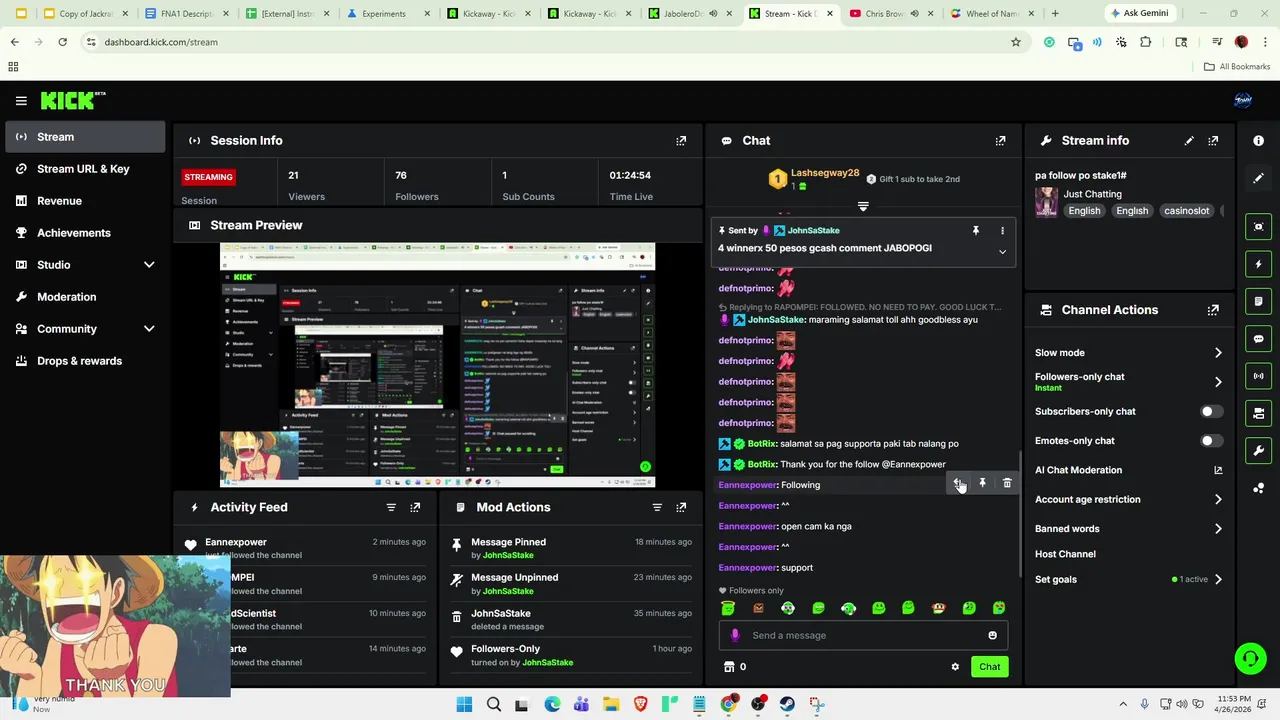The width and height of the screenshot is (1280, 720).
Task: Open Slow mode options chevron
Action: 1218,353
